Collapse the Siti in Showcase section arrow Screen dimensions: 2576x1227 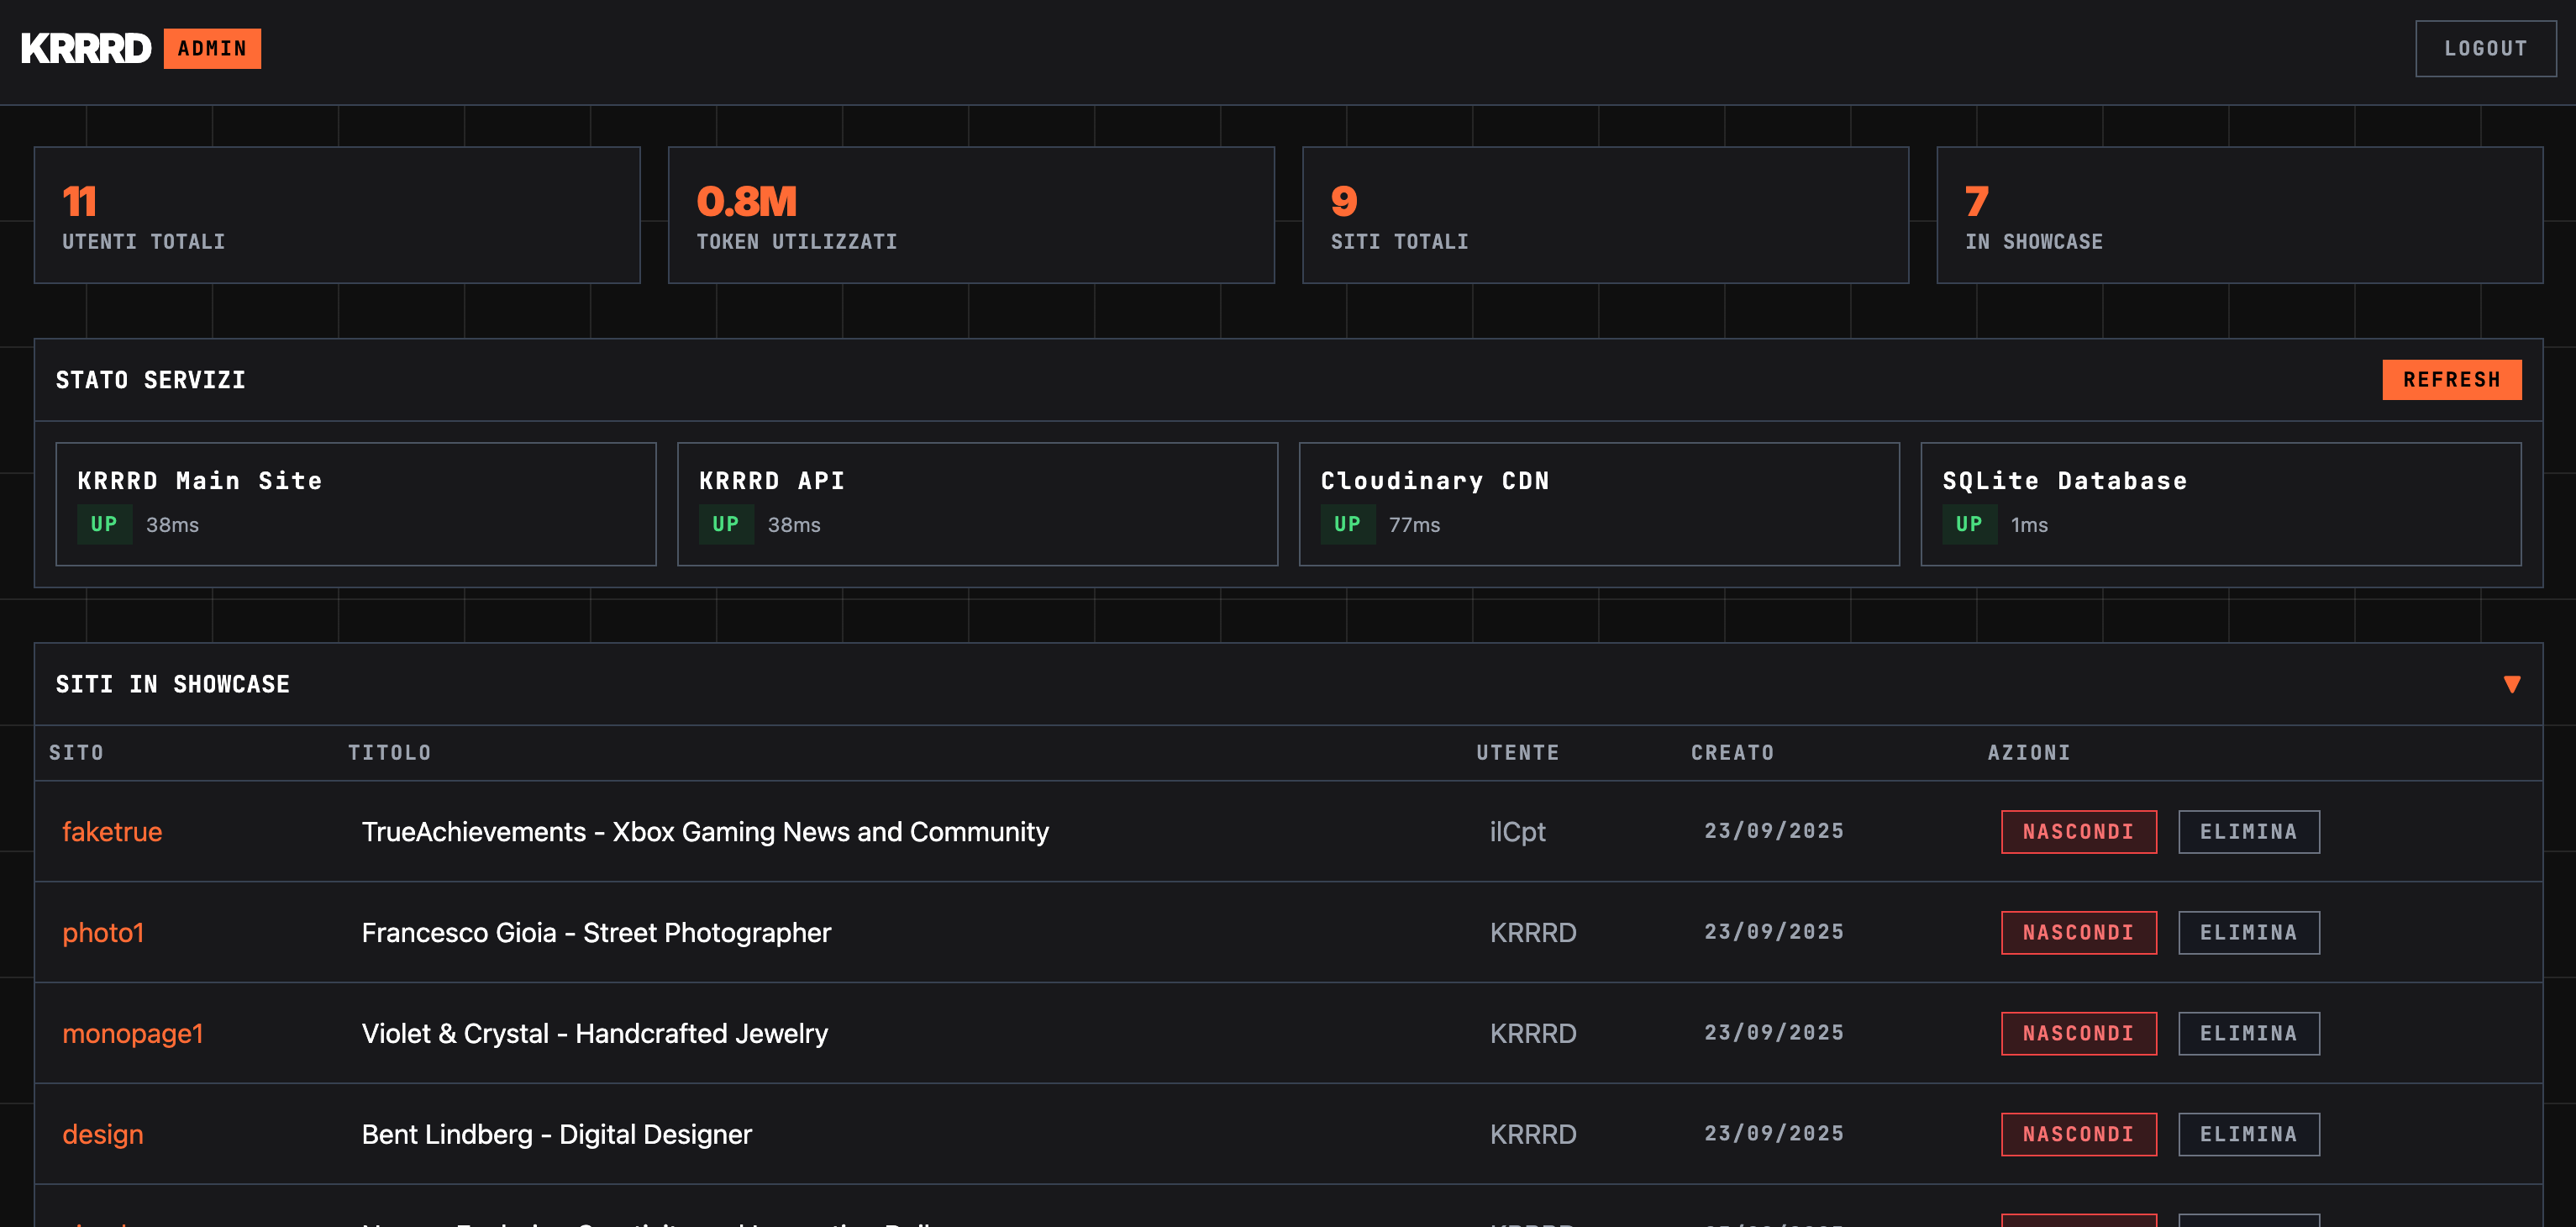(x=2511, y=684)
